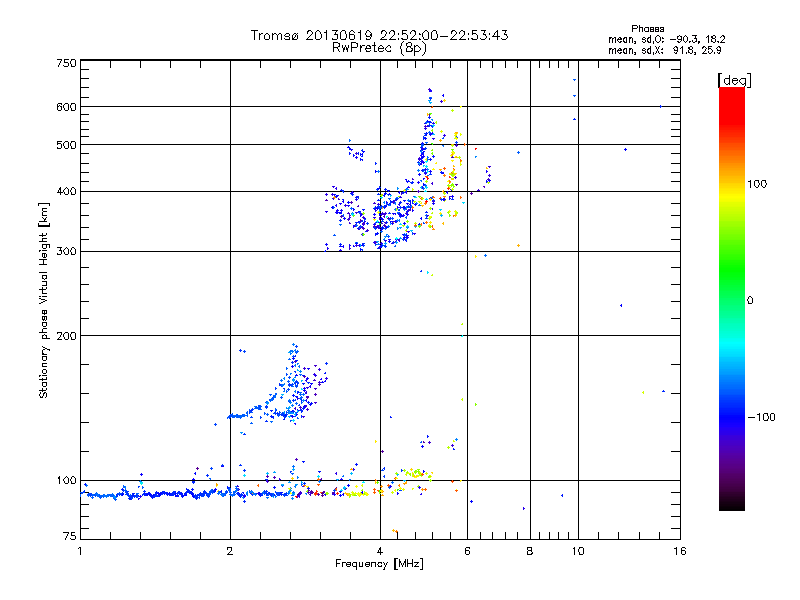
Task: Click the colorbar tick label '0'
Action: pos(750,301)
